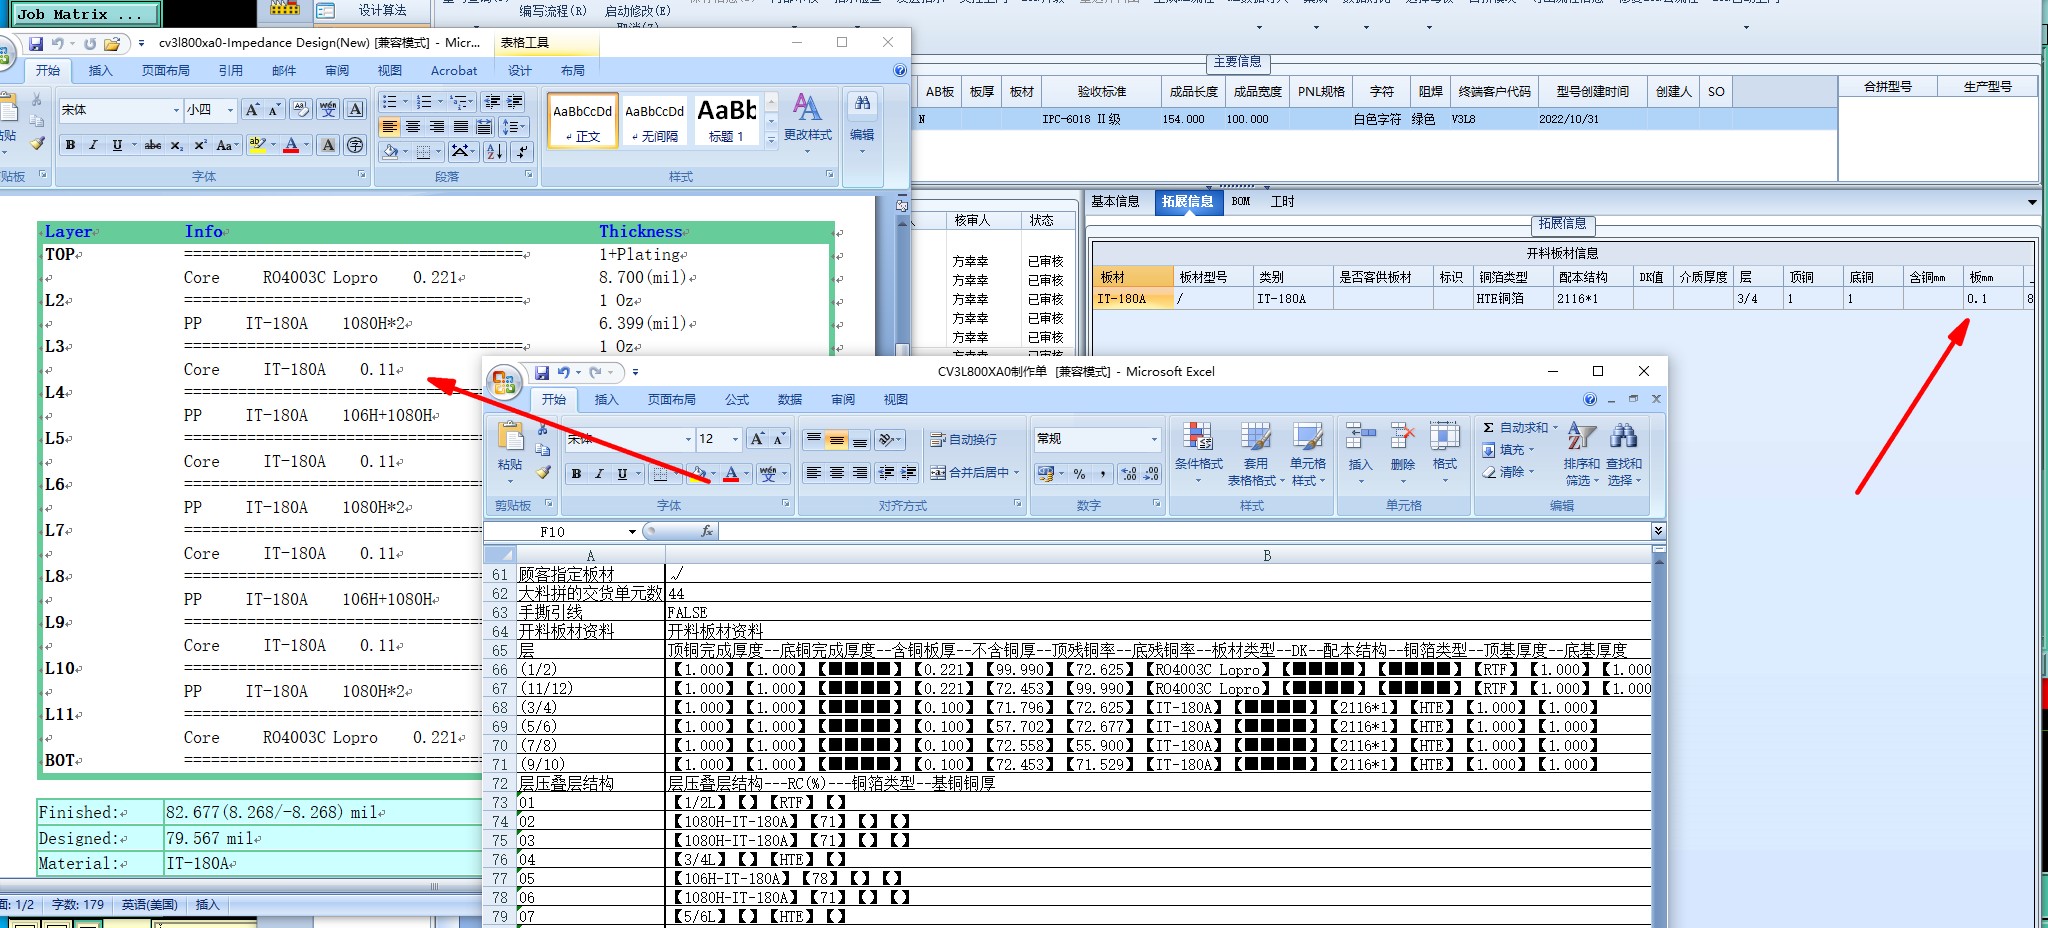This screenshot has height=928, width=2048.
Task: Switch to Word Acrobat tab
Action: click(x=454, y=70)
